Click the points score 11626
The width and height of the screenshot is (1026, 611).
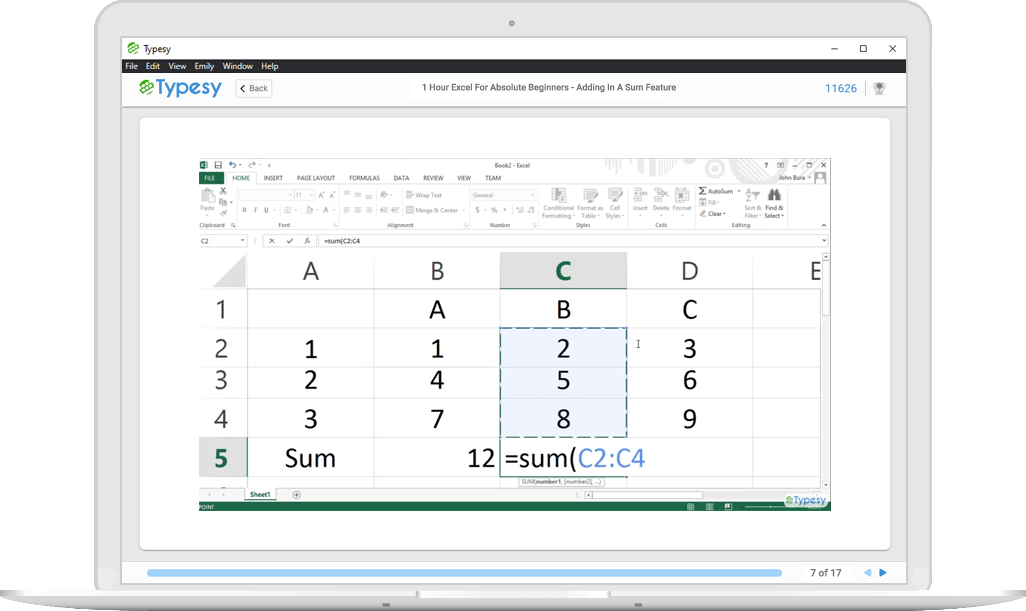841,88
